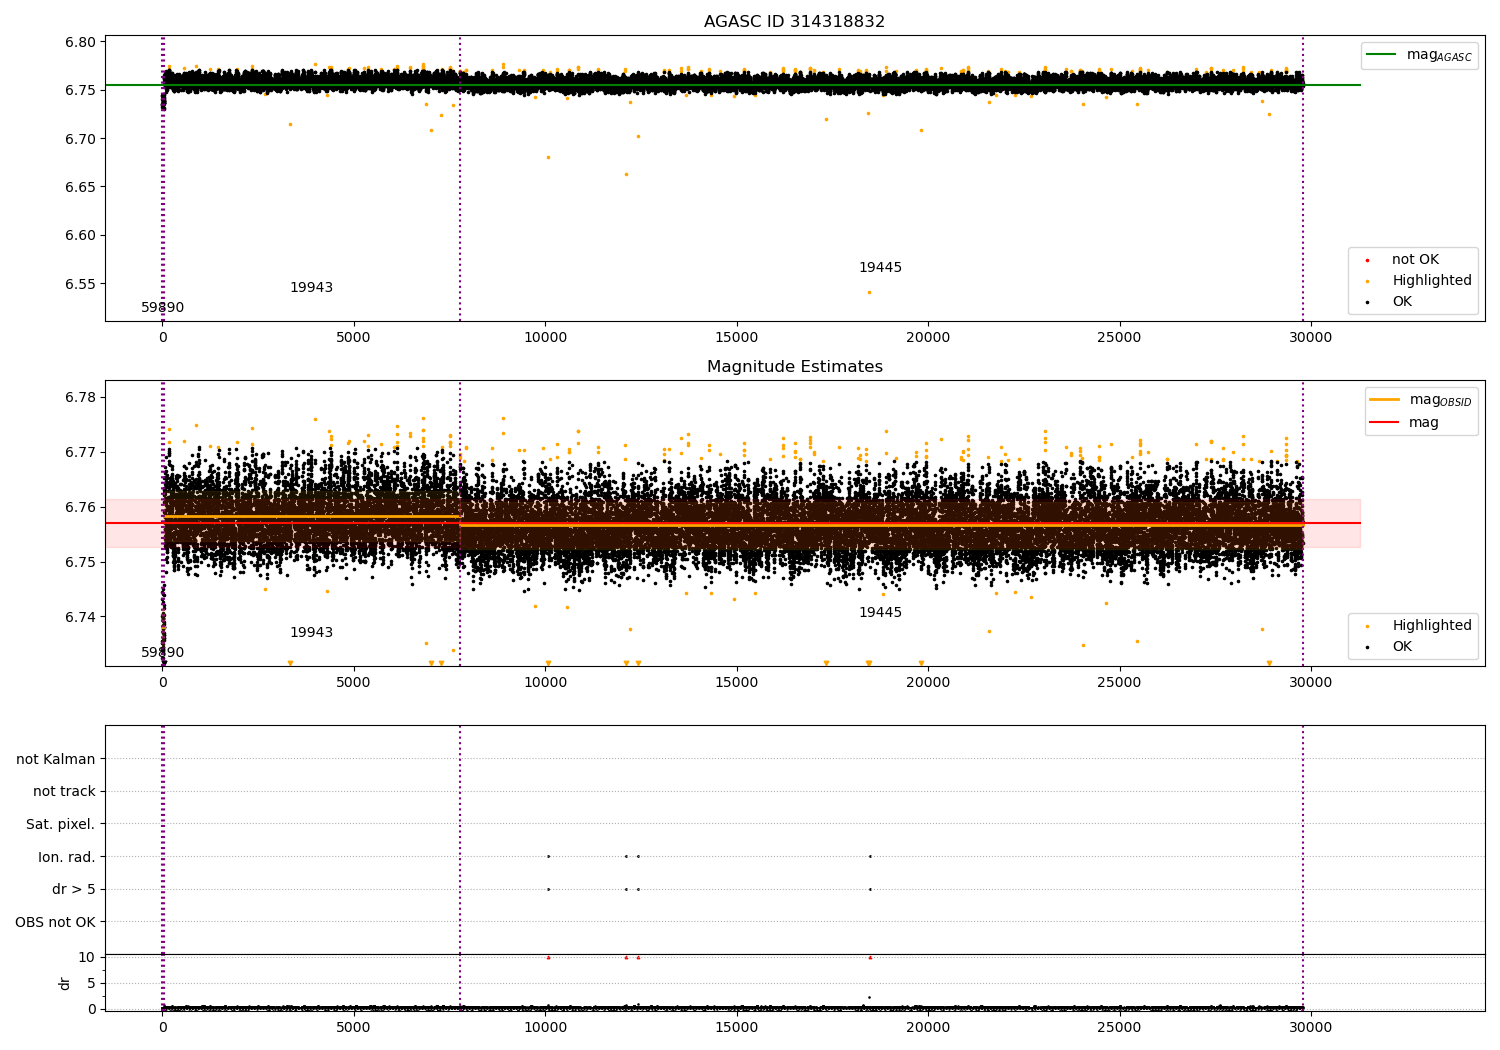Screen dimensions: 1500x1050
Task: Click the 'not track' row label
Action: (64, 792)
